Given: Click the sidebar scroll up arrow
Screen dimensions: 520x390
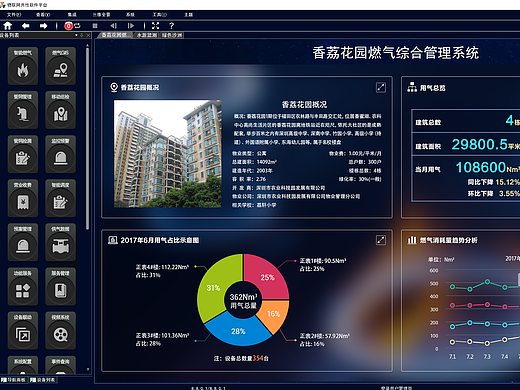Looking at the screenshot, I should (x=88, y=45).
